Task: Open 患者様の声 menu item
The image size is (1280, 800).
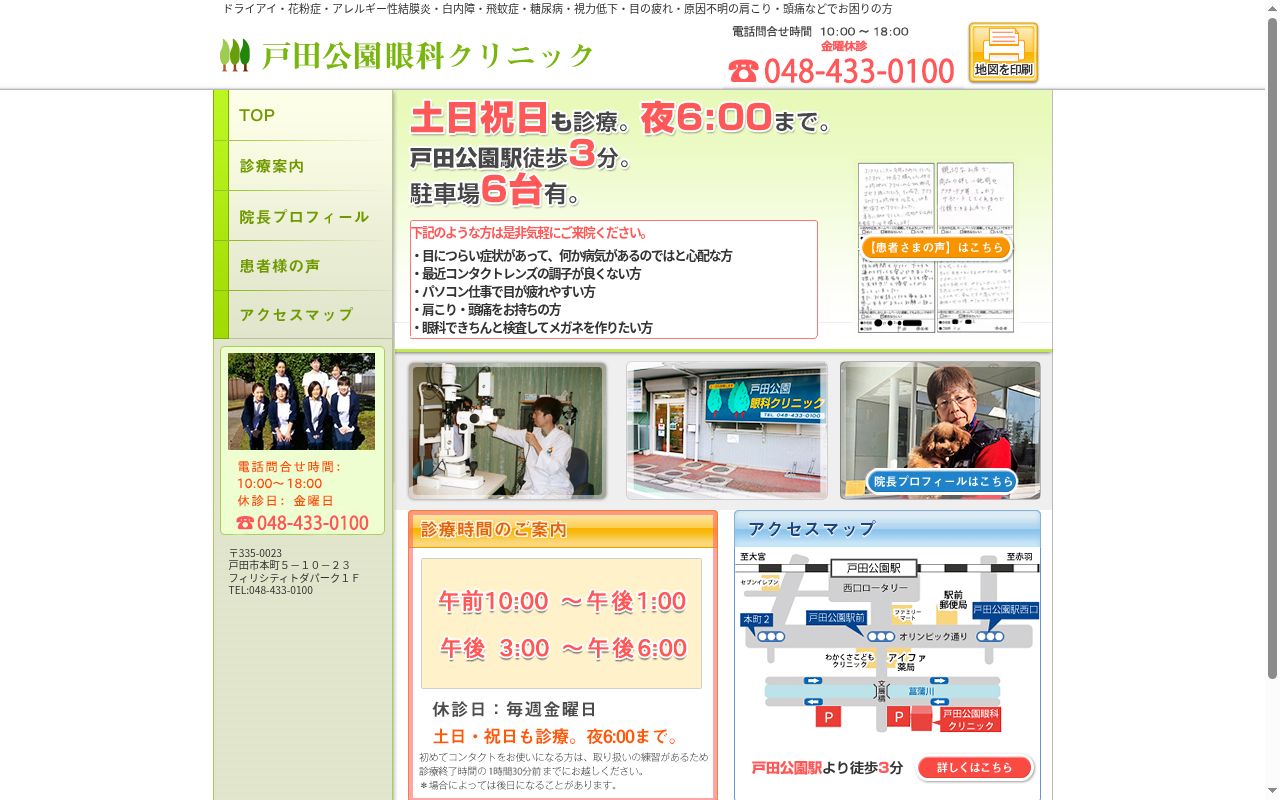Action: tap(303, 266)
